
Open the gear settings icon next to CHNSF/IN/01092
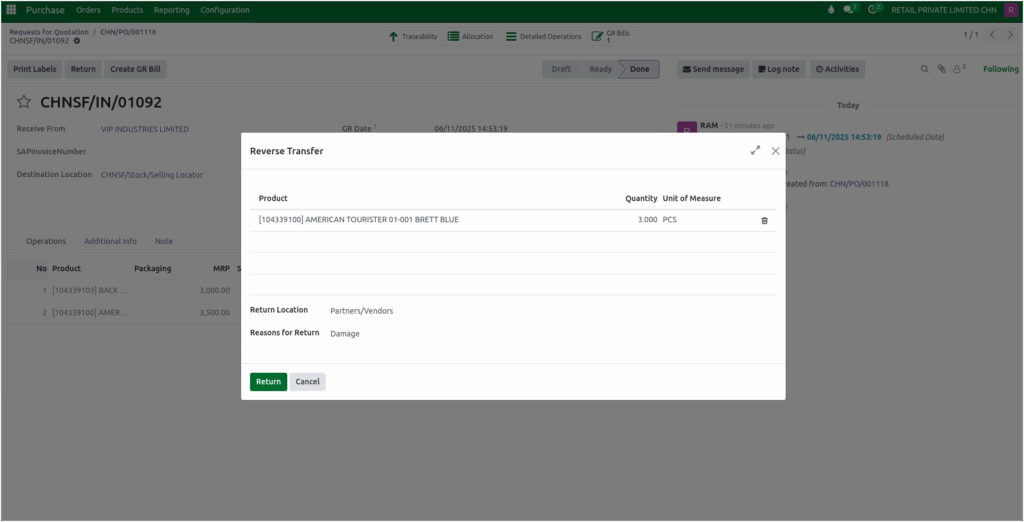[x=77, y=41]
